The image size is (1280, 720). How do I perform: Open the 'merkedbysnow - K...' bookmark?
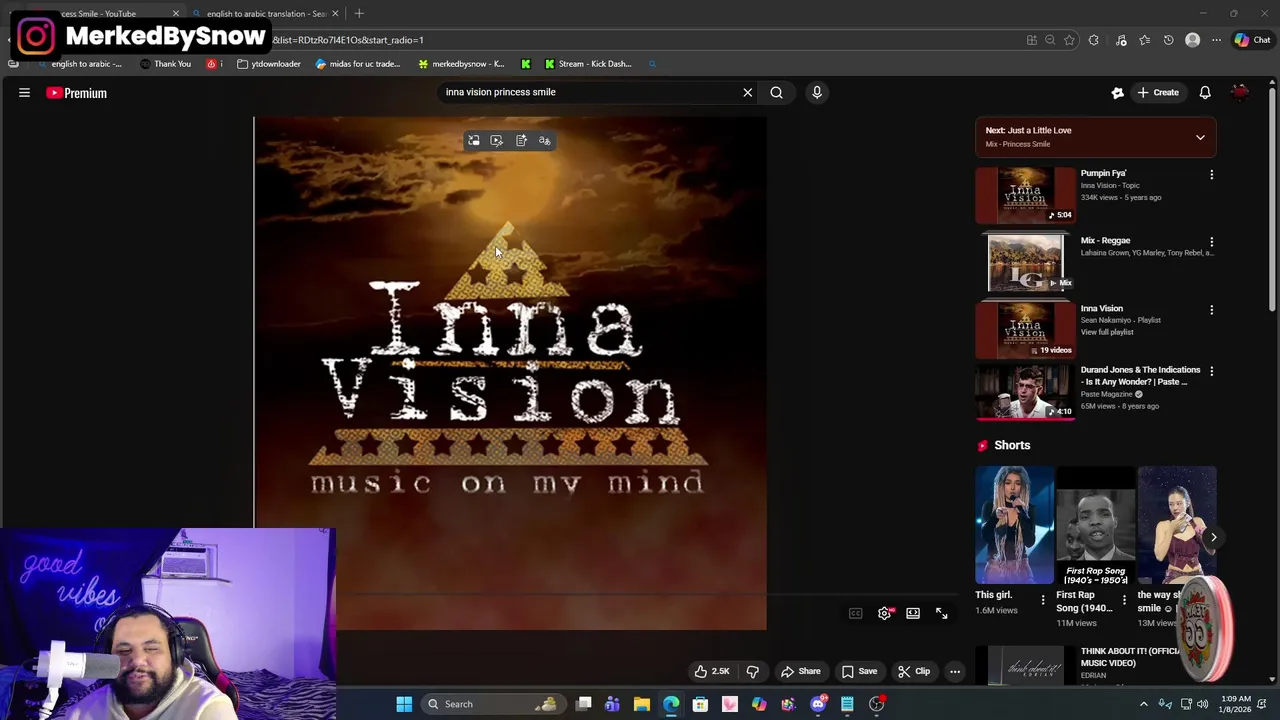point(461,64)
